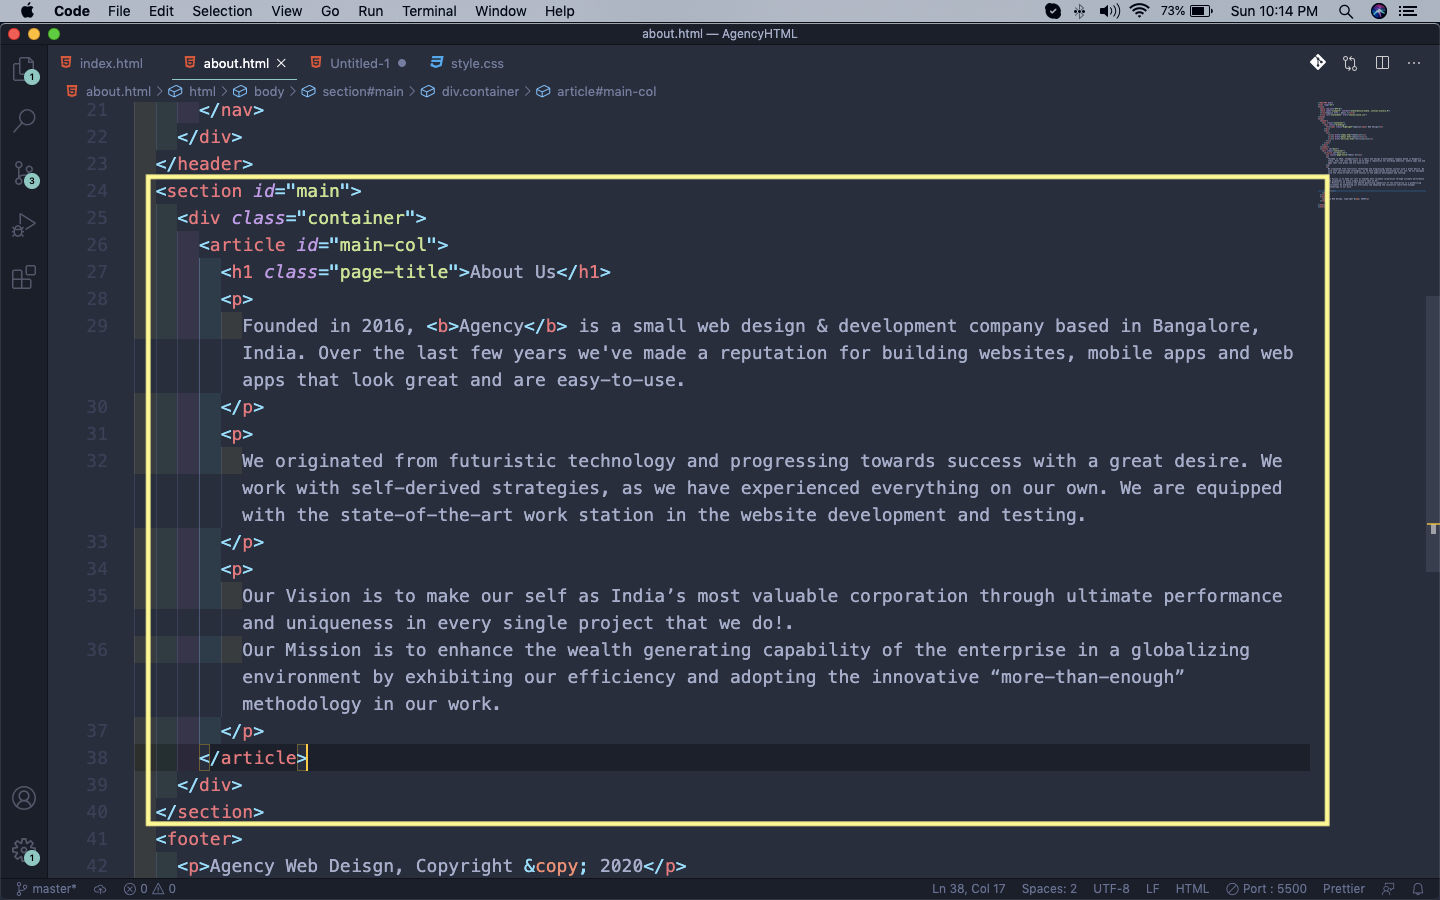
Task: Open notifications bell in status bar
Action: pos(1418,888)
